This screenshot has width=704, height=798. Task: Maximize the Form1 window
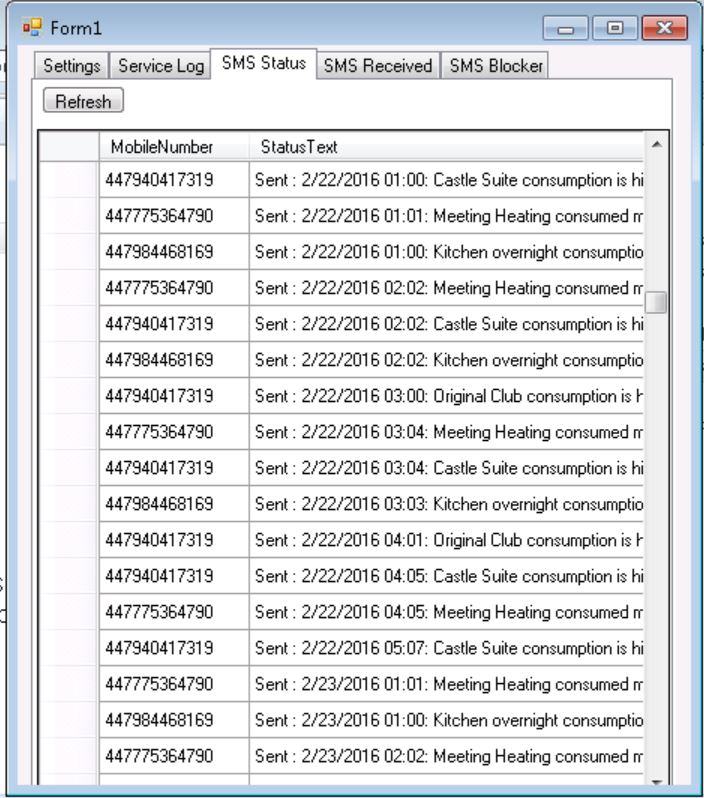click(x=610, y=28)
